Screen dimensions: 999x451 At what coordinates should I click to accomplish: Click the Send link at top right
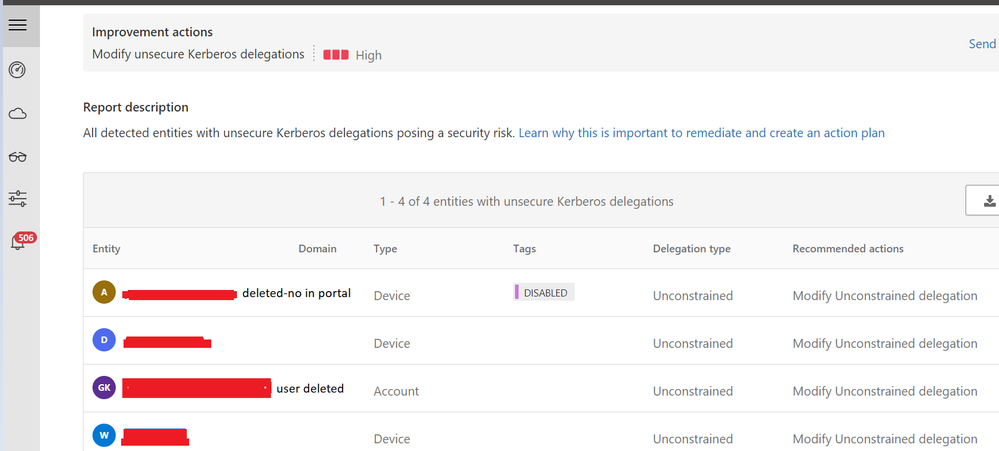coord(982,44)
